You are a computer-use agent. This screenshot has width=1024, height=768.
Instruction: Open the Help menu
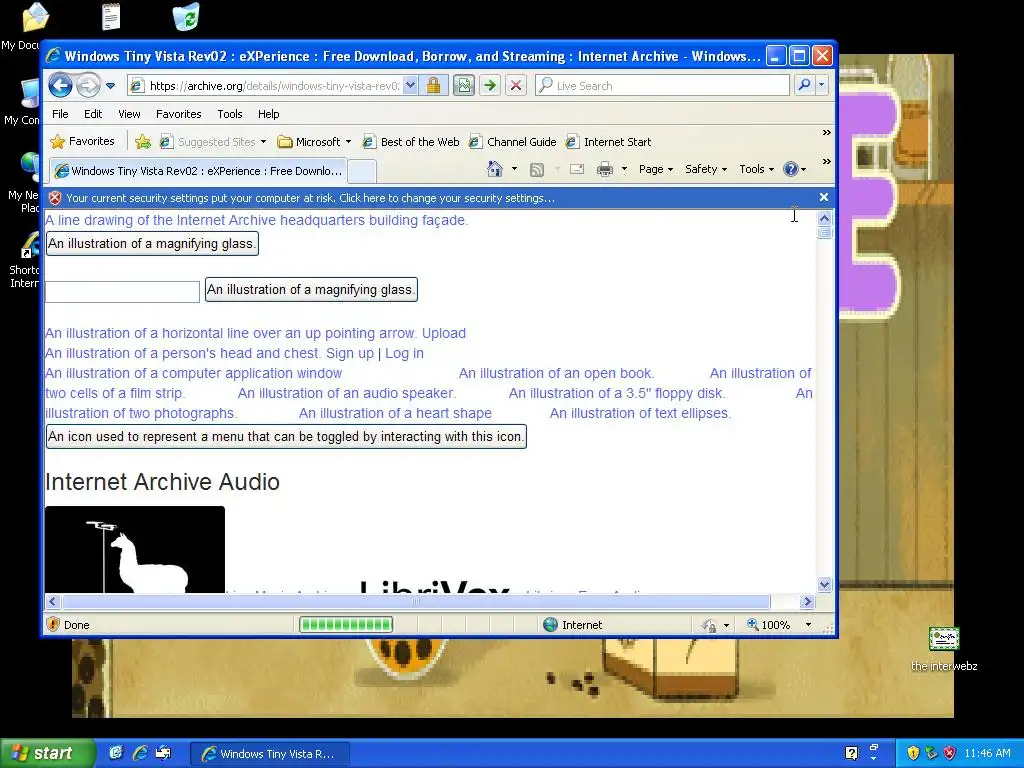pos(268,114)
